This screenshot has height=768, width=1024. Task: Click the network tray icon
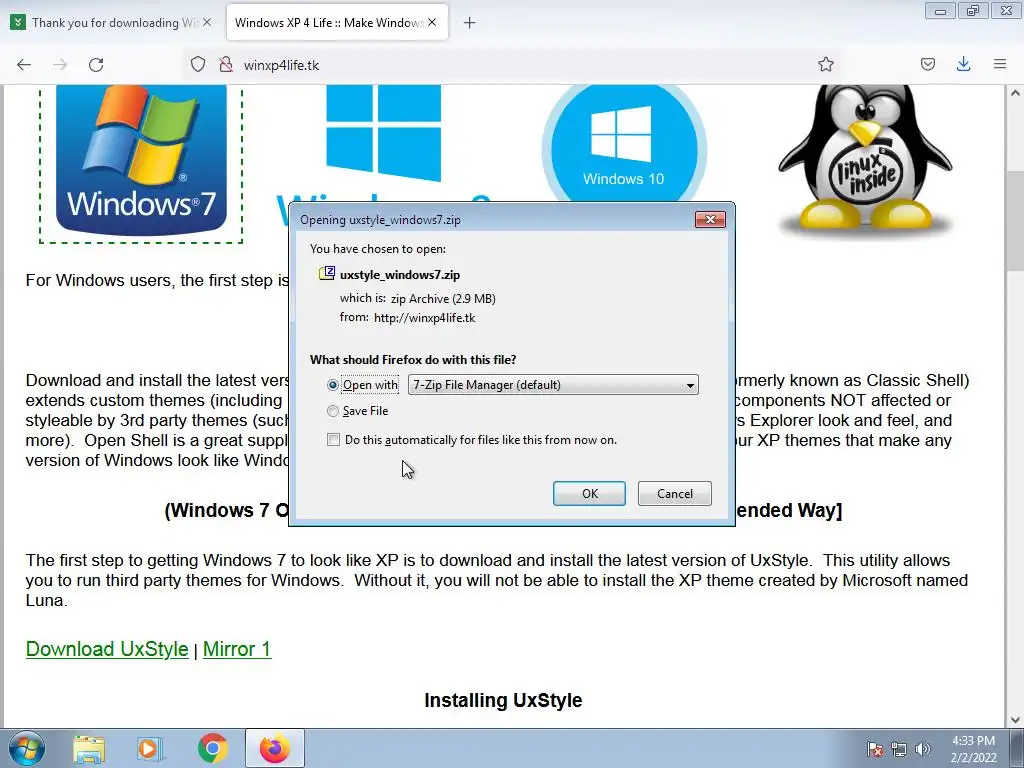coord(899,749)
